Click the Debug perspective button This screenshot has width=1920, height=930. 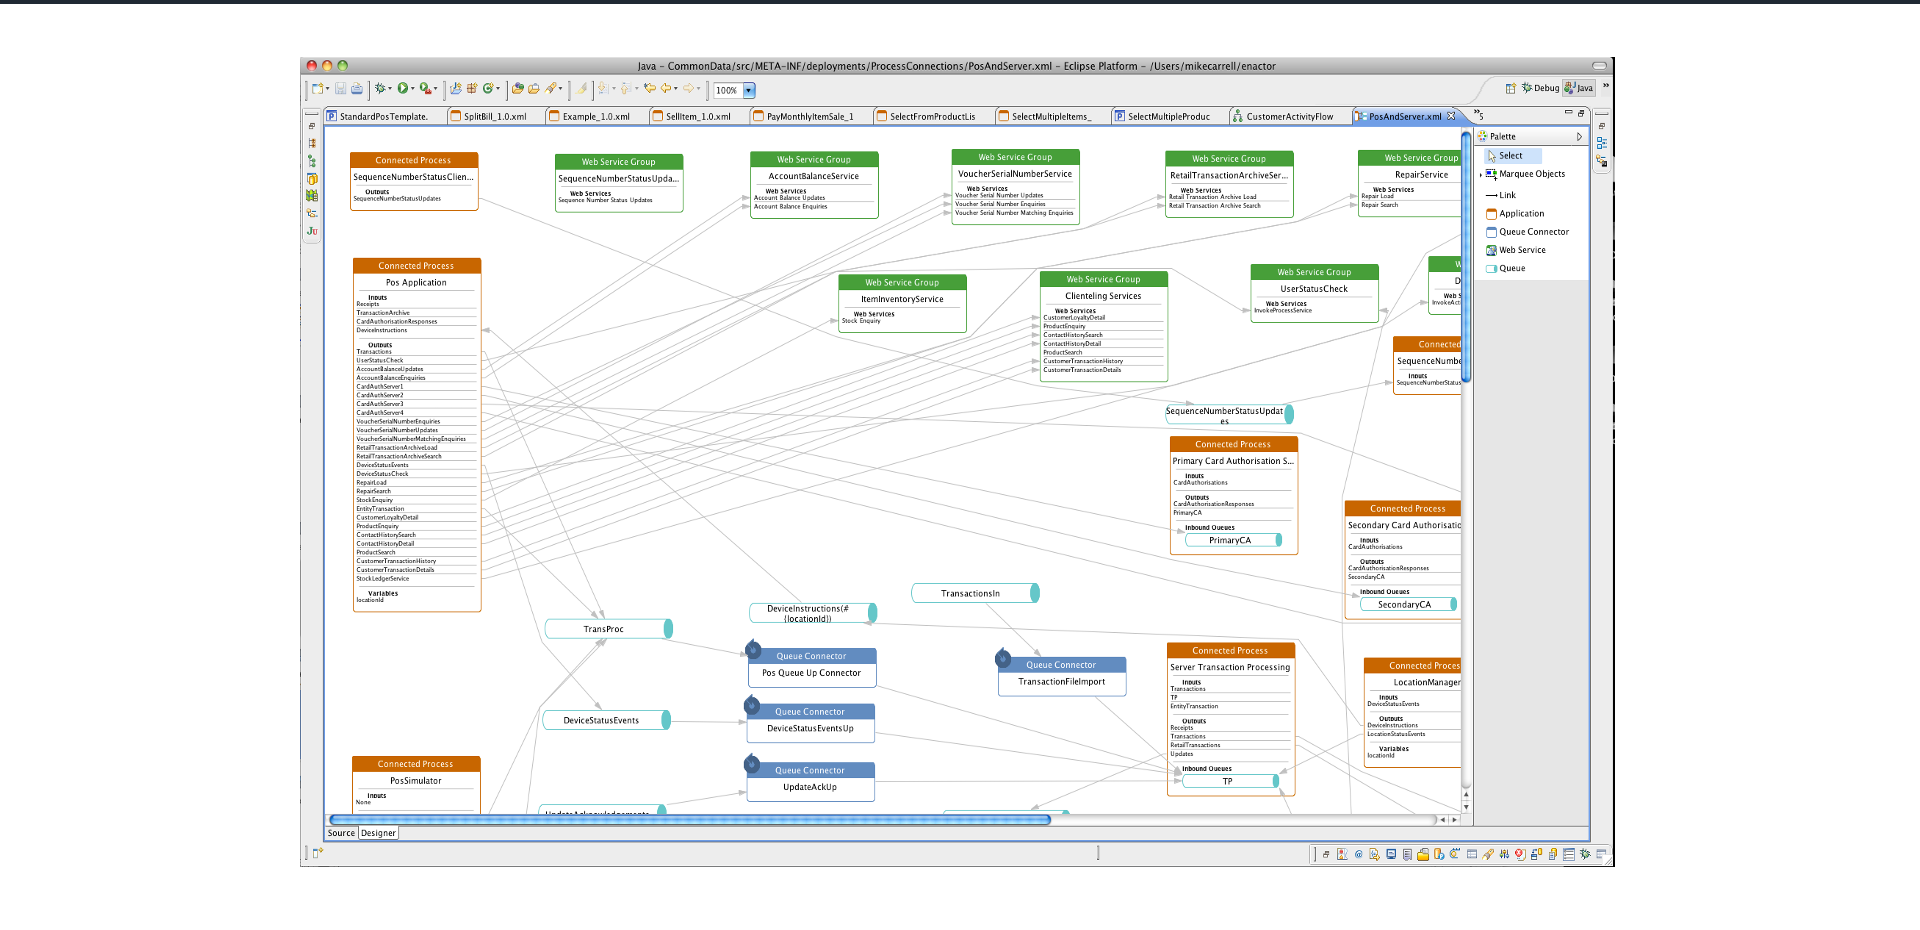[1540, 88]
